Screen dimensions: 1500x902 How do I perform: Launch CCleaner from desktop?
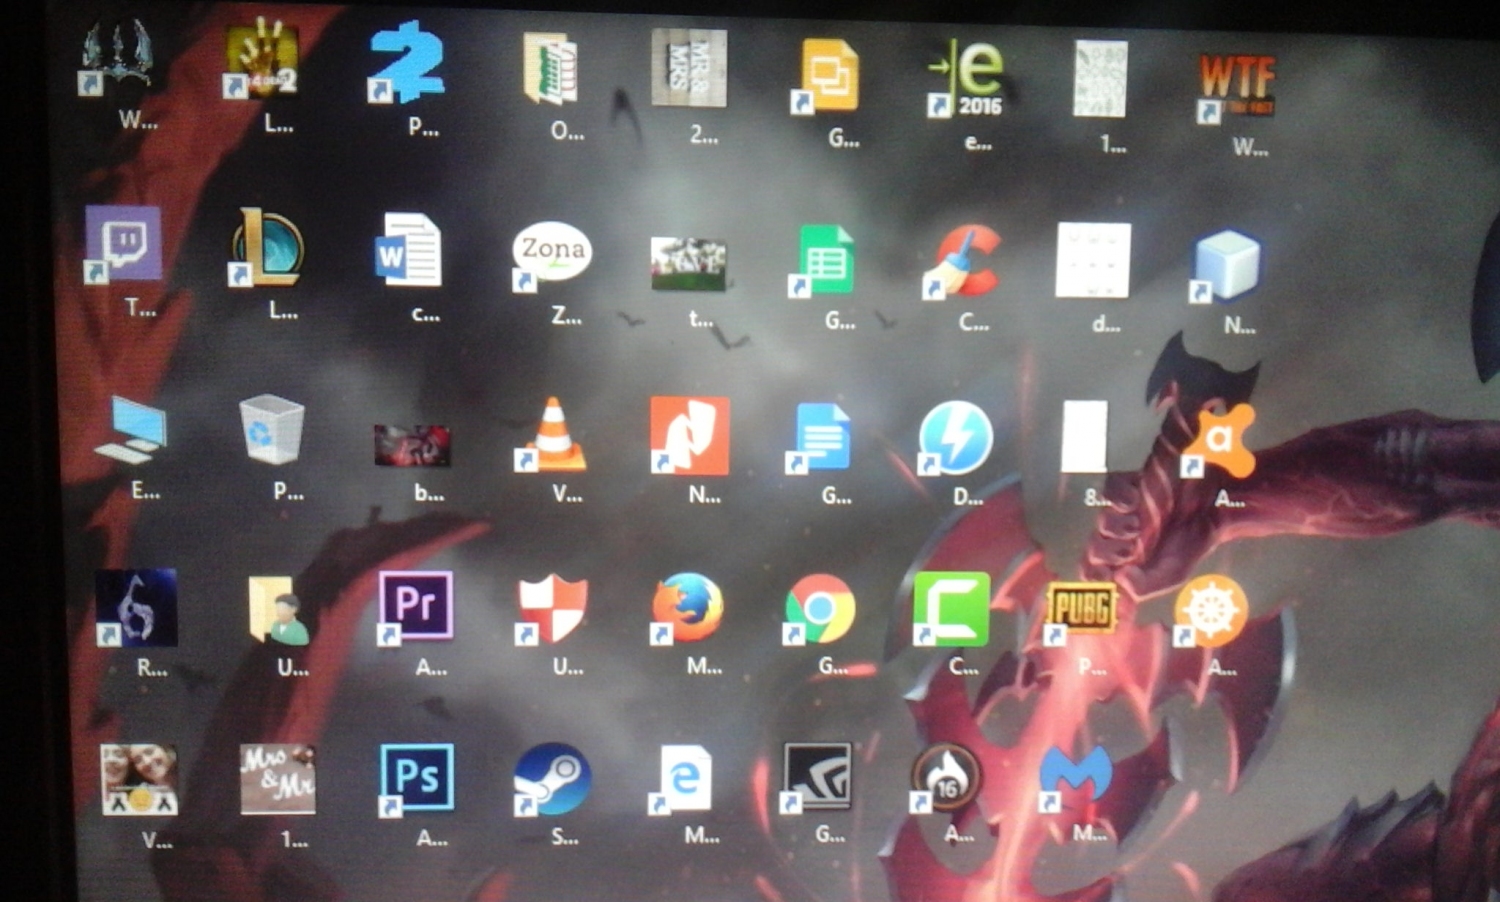tap(962, 261)
